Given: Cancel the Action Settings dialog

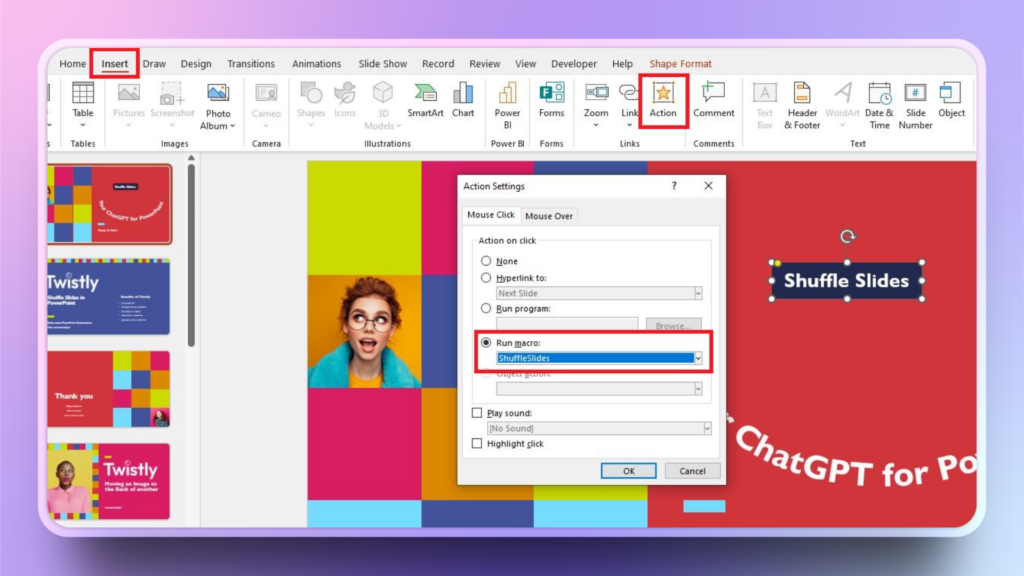Looking at the screenshot, I should (x=692, y=471).
